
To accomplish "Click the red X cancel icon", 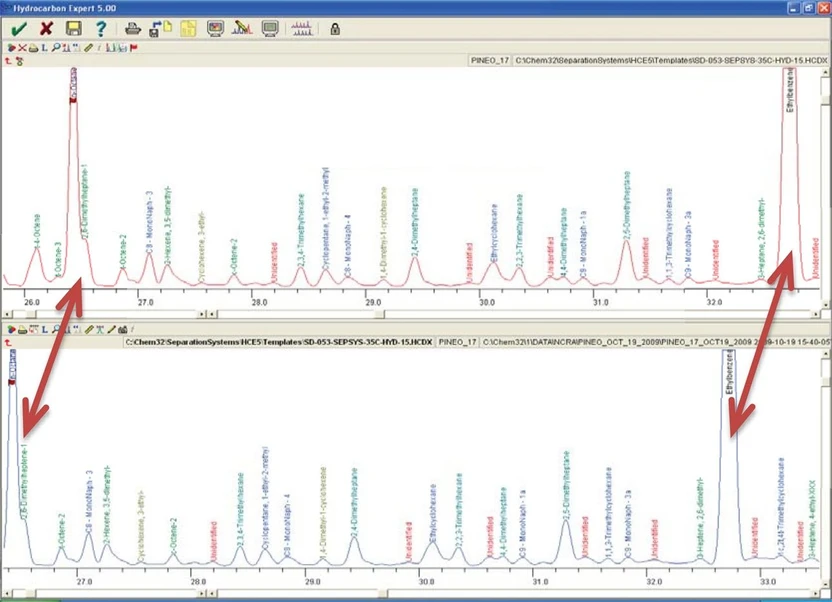I will (46, 28).
